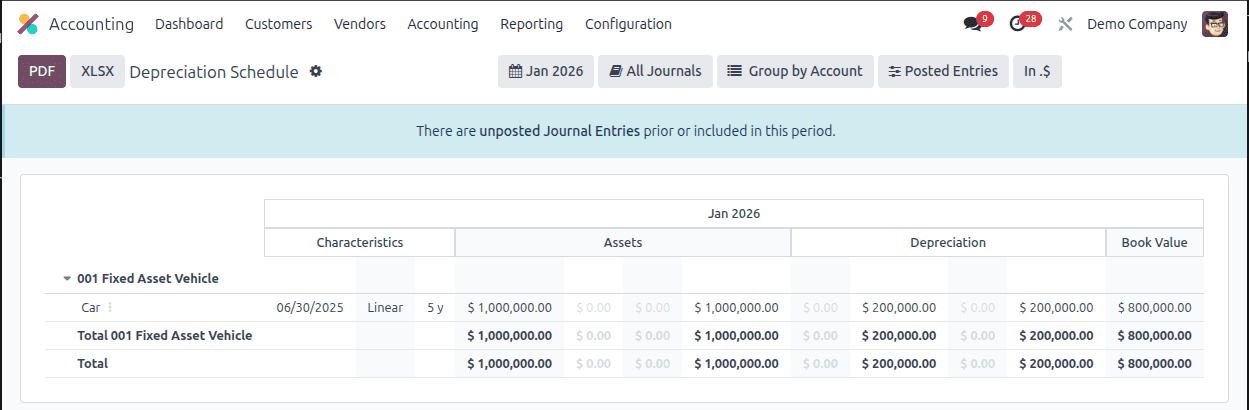
Task: Click the gear icon beside Depreciation Schedule
Action: [x=316, y=71]
